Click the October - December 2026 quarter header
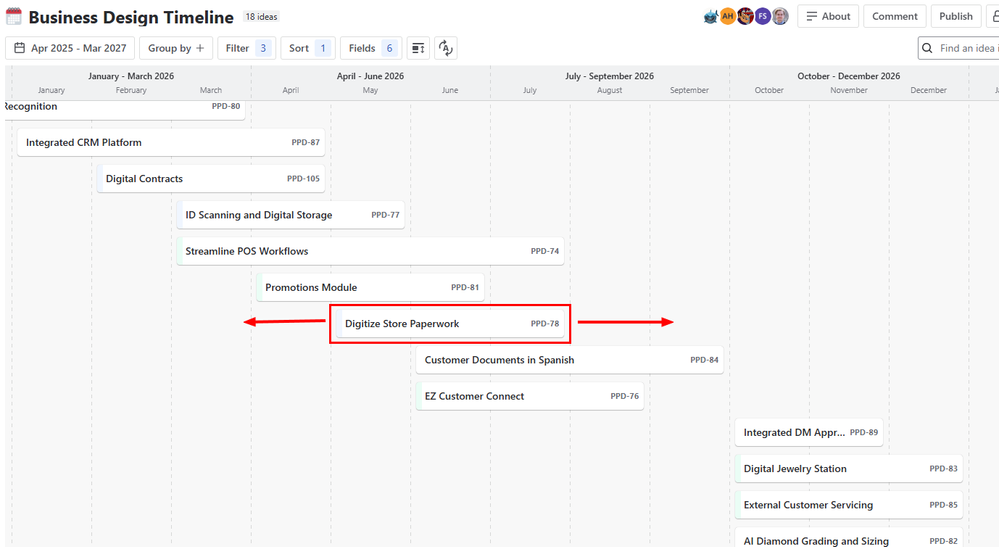 849,76
